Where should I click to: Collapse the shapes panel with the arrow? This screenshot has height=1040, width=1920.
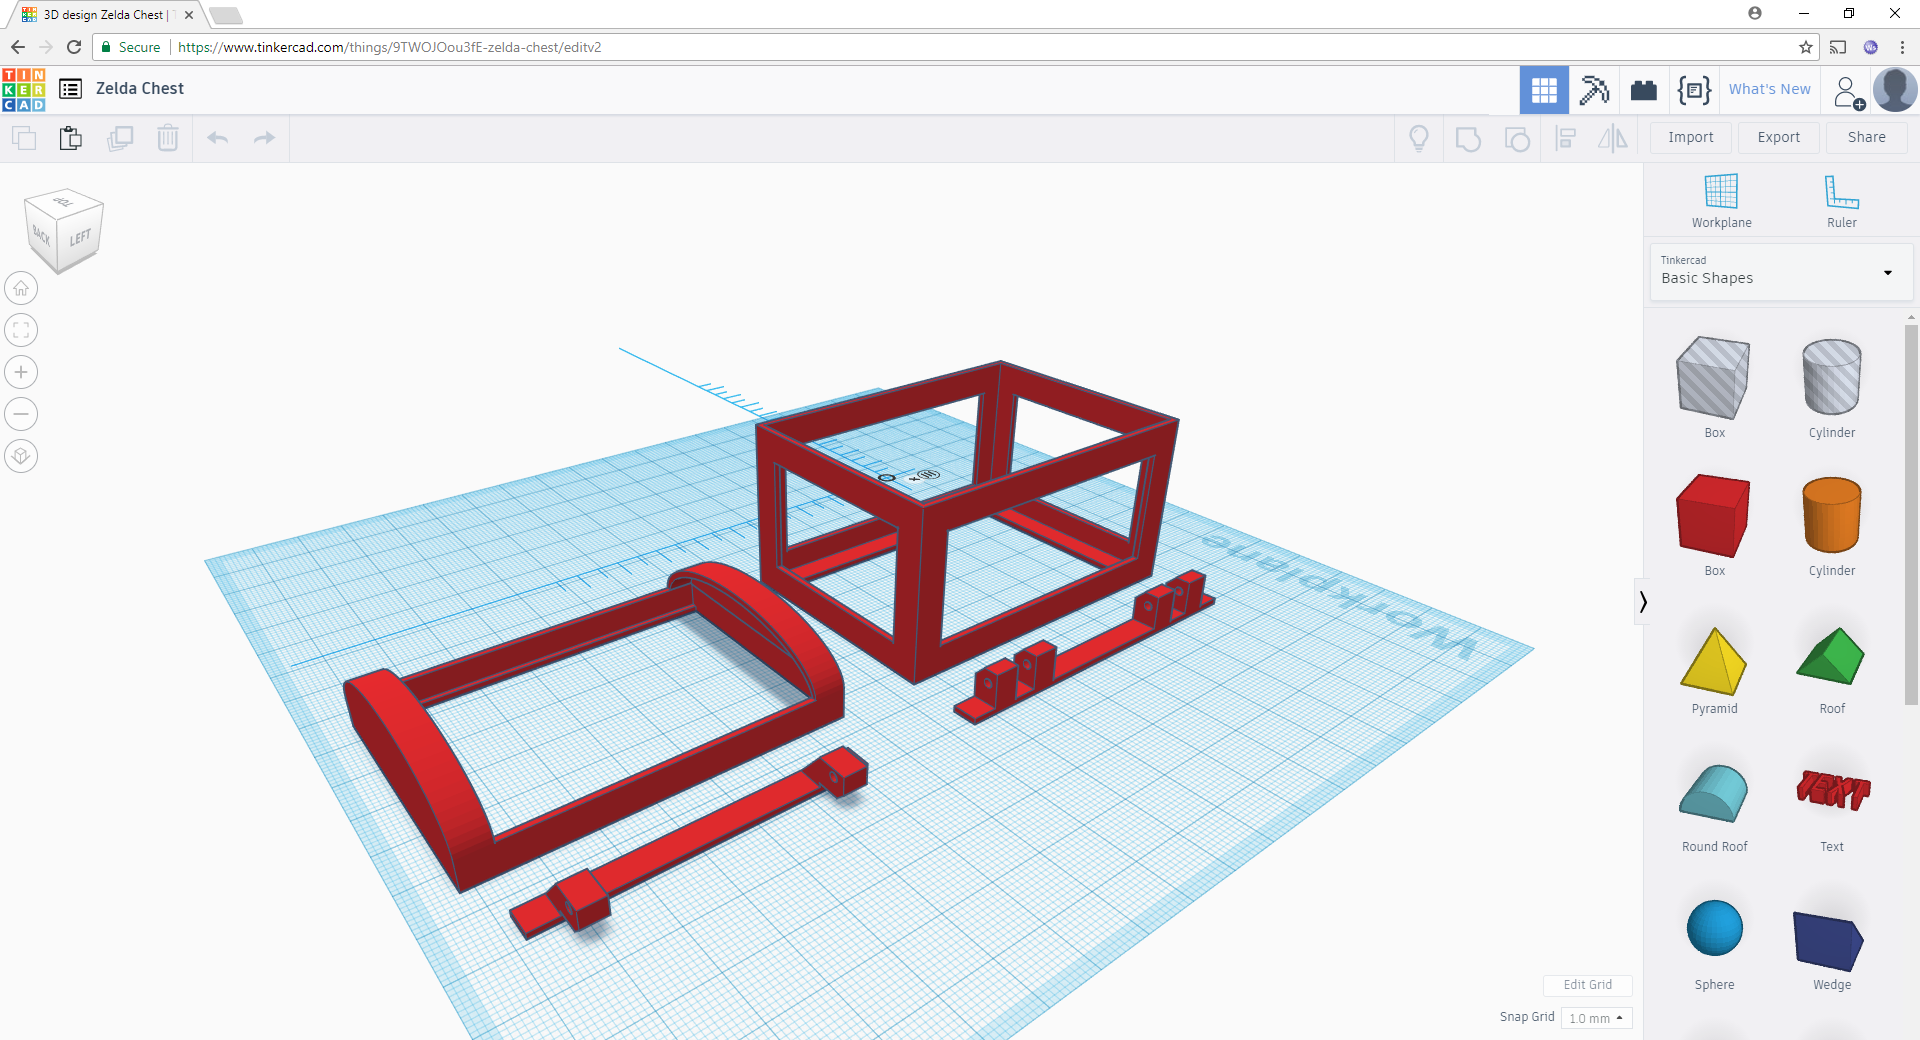(x=1642, y=601)
